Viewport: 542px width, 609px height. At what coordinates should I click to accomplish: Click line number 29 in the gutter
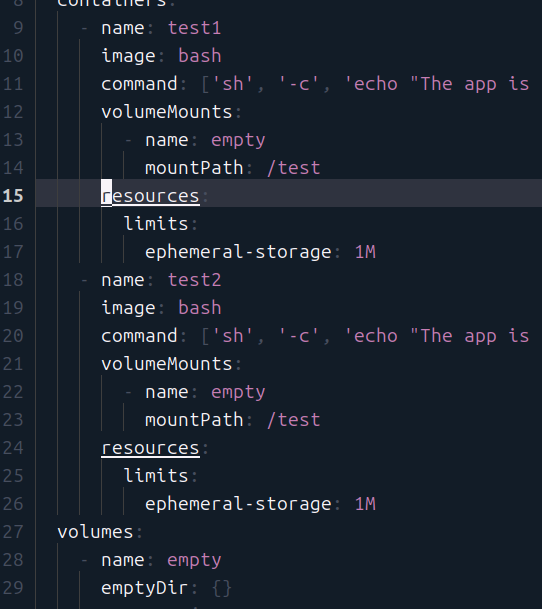(13, 588)
